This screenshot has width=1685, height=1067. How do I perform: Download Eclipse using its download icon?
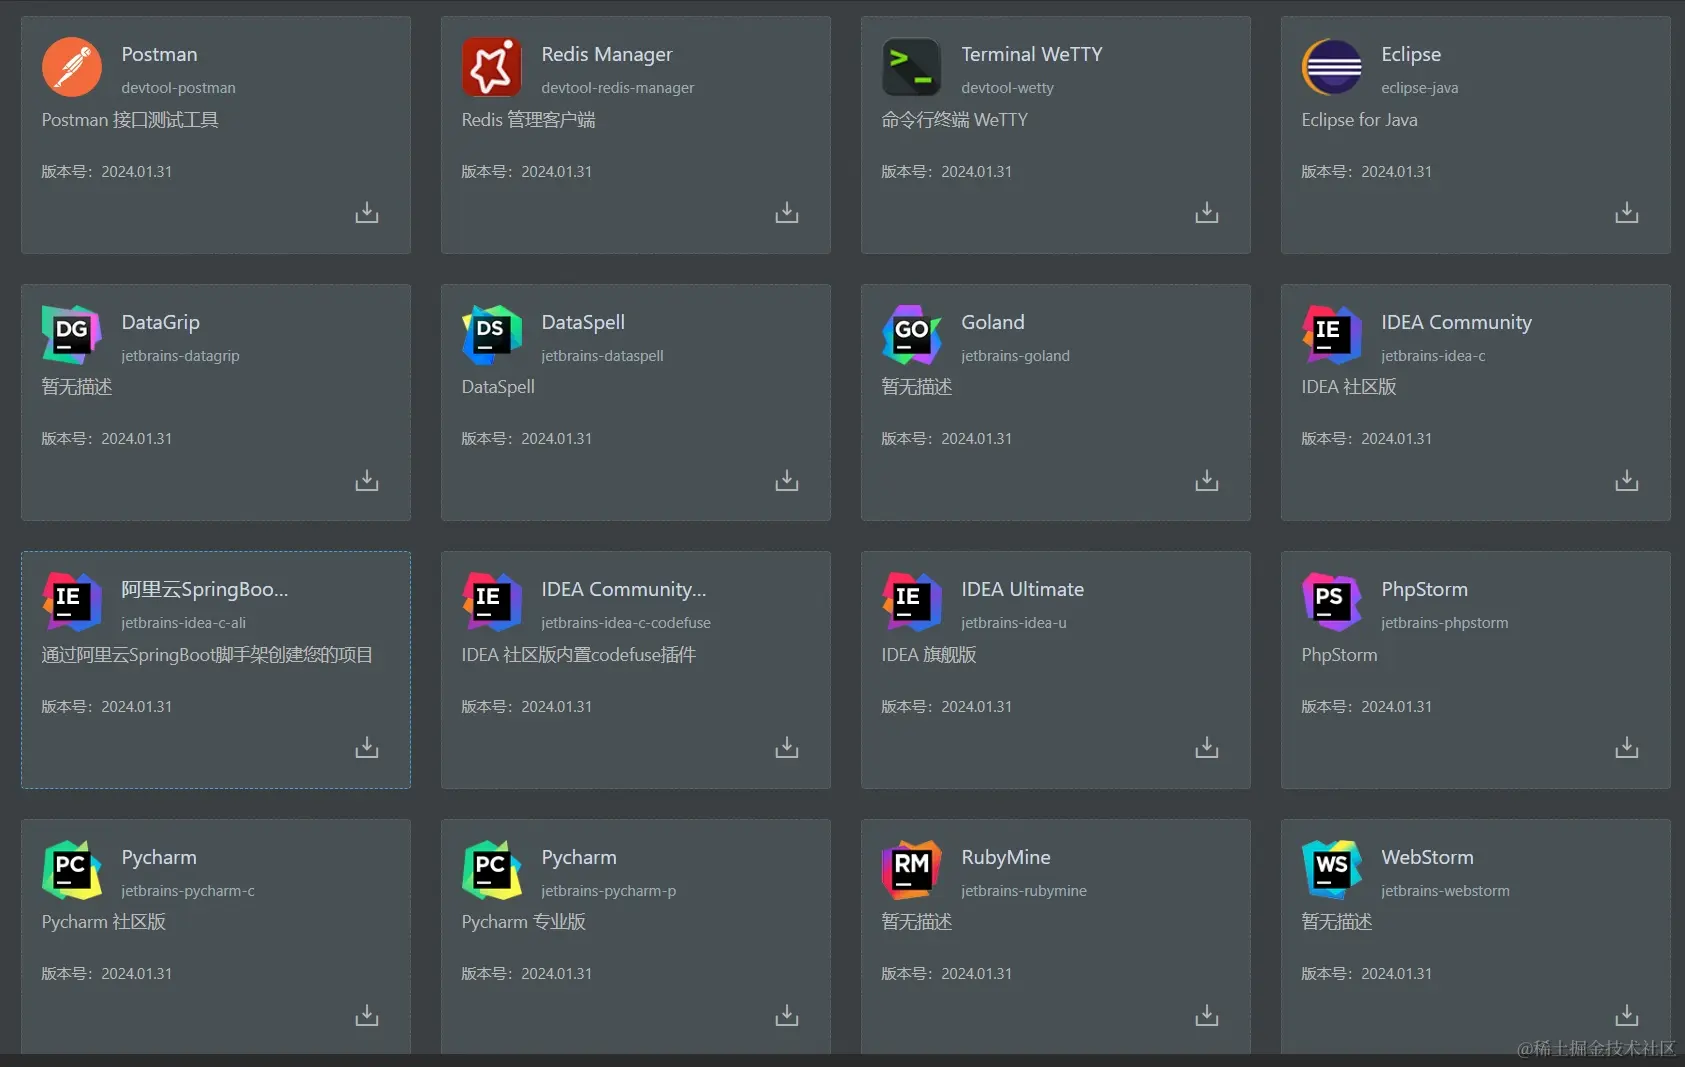[x=1627, y=213]
